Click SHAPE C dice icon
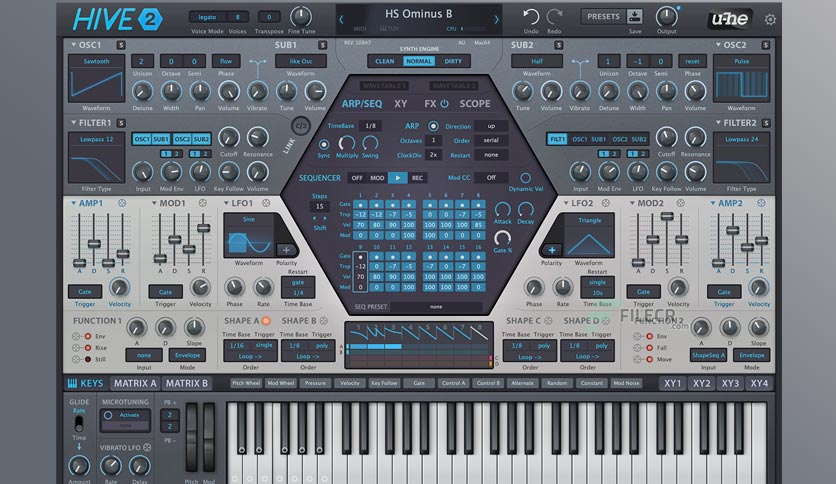Image resolution: width=836 pixels, height=484 pixels. (x=548, y=320)
